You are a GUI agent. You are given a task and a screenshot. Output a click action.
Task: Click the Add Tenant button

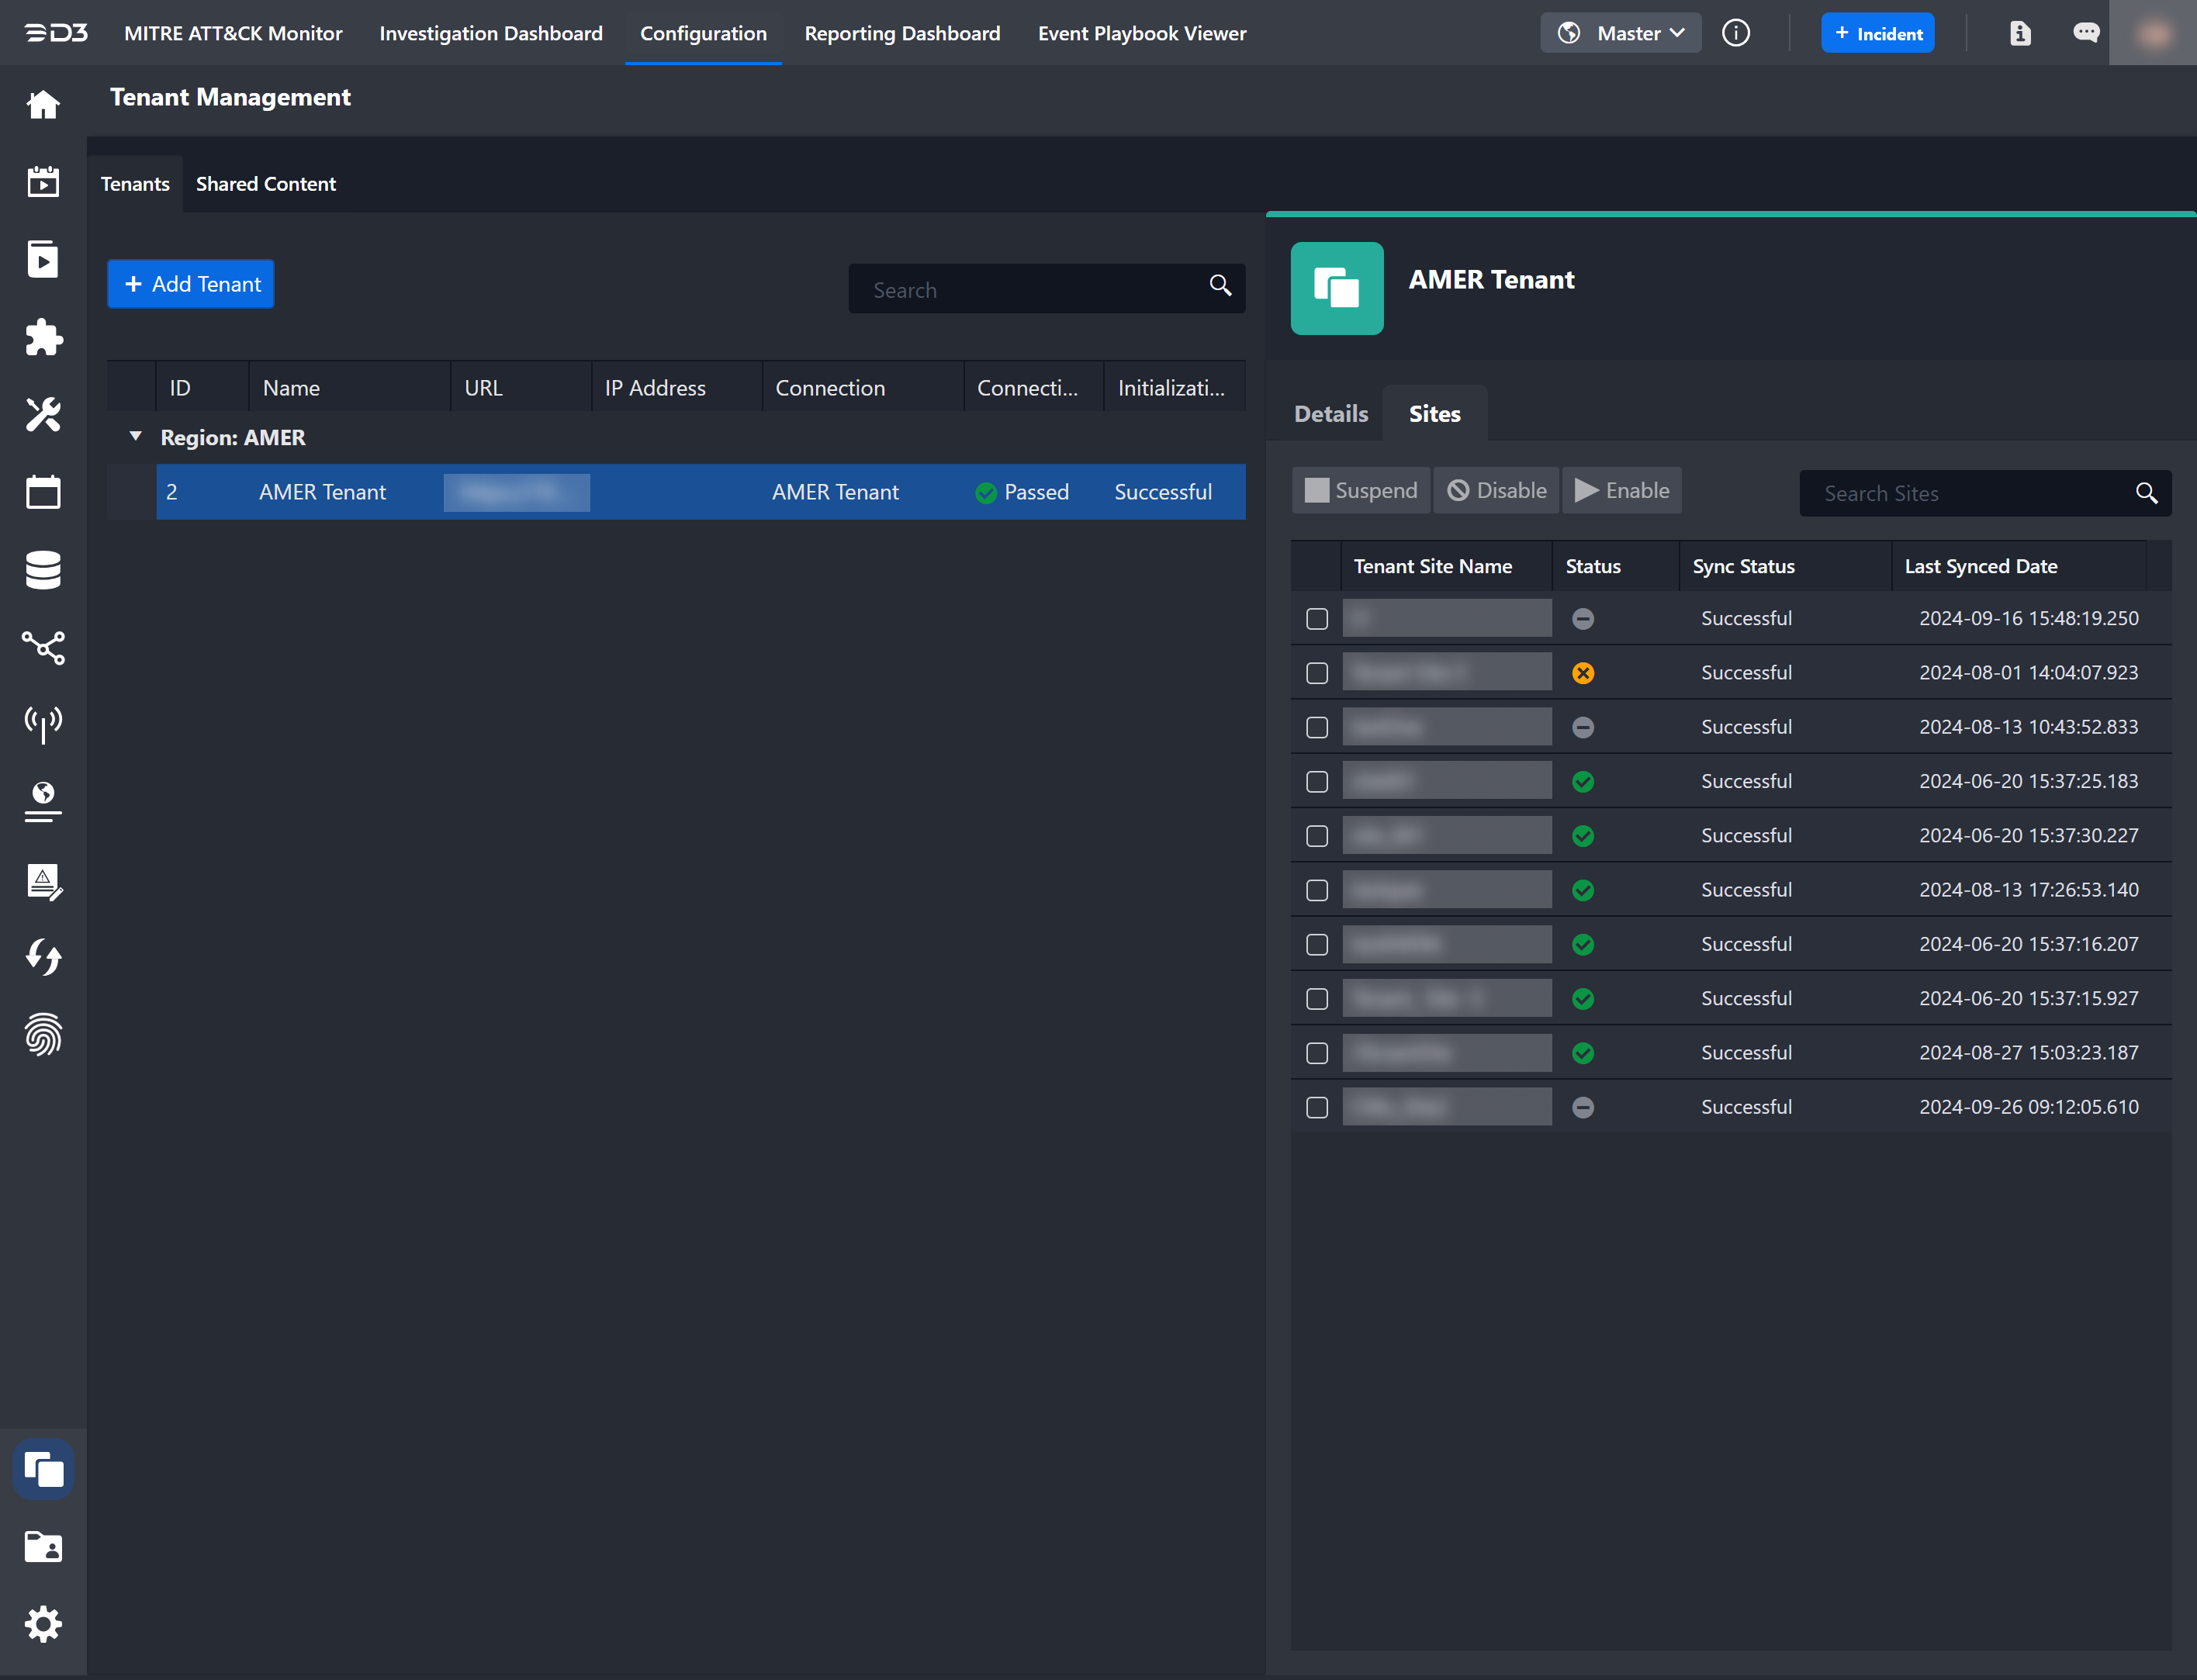click(x=191, y=284)
